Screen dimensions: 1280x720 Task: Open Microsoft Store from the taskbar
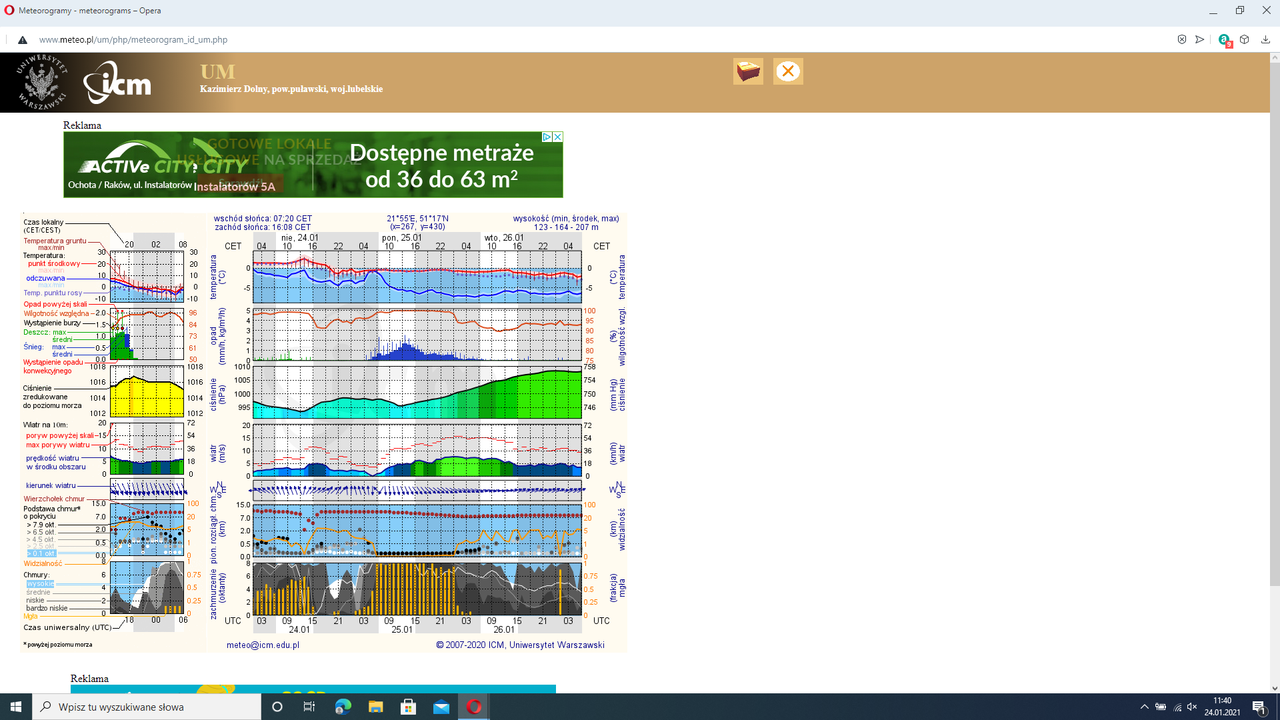coord(408,707)
